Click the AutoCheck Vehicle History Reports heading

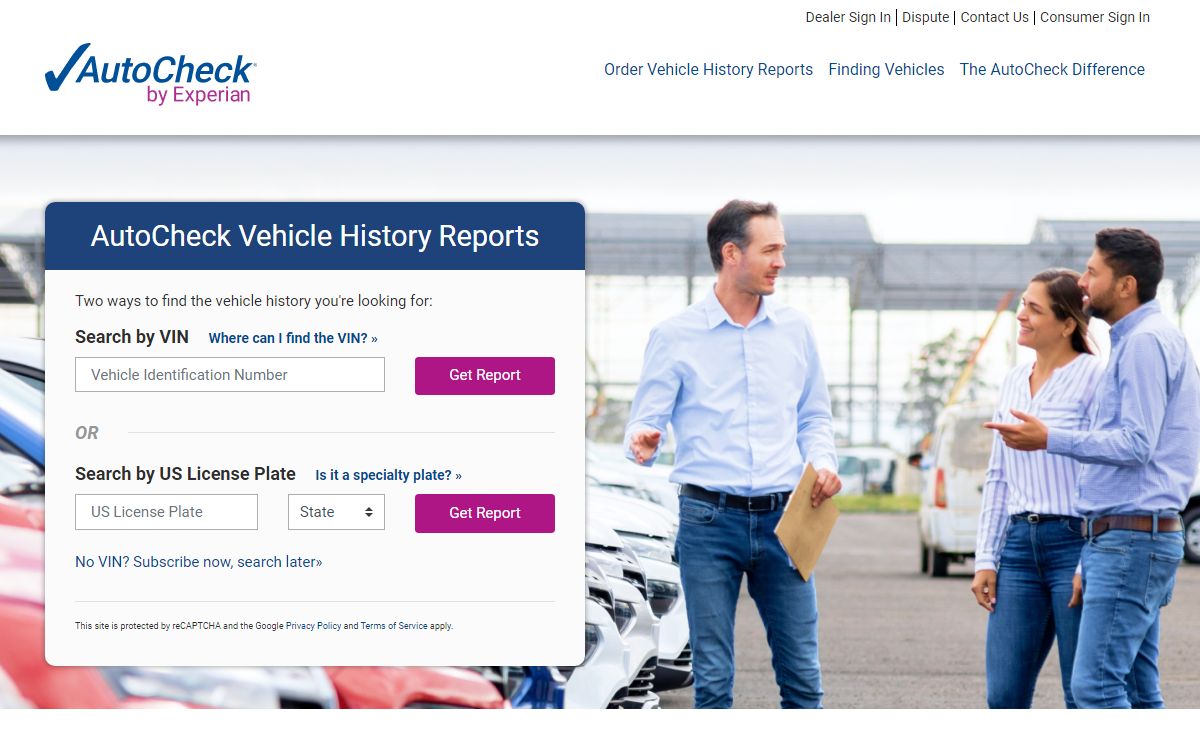point(315,236)
